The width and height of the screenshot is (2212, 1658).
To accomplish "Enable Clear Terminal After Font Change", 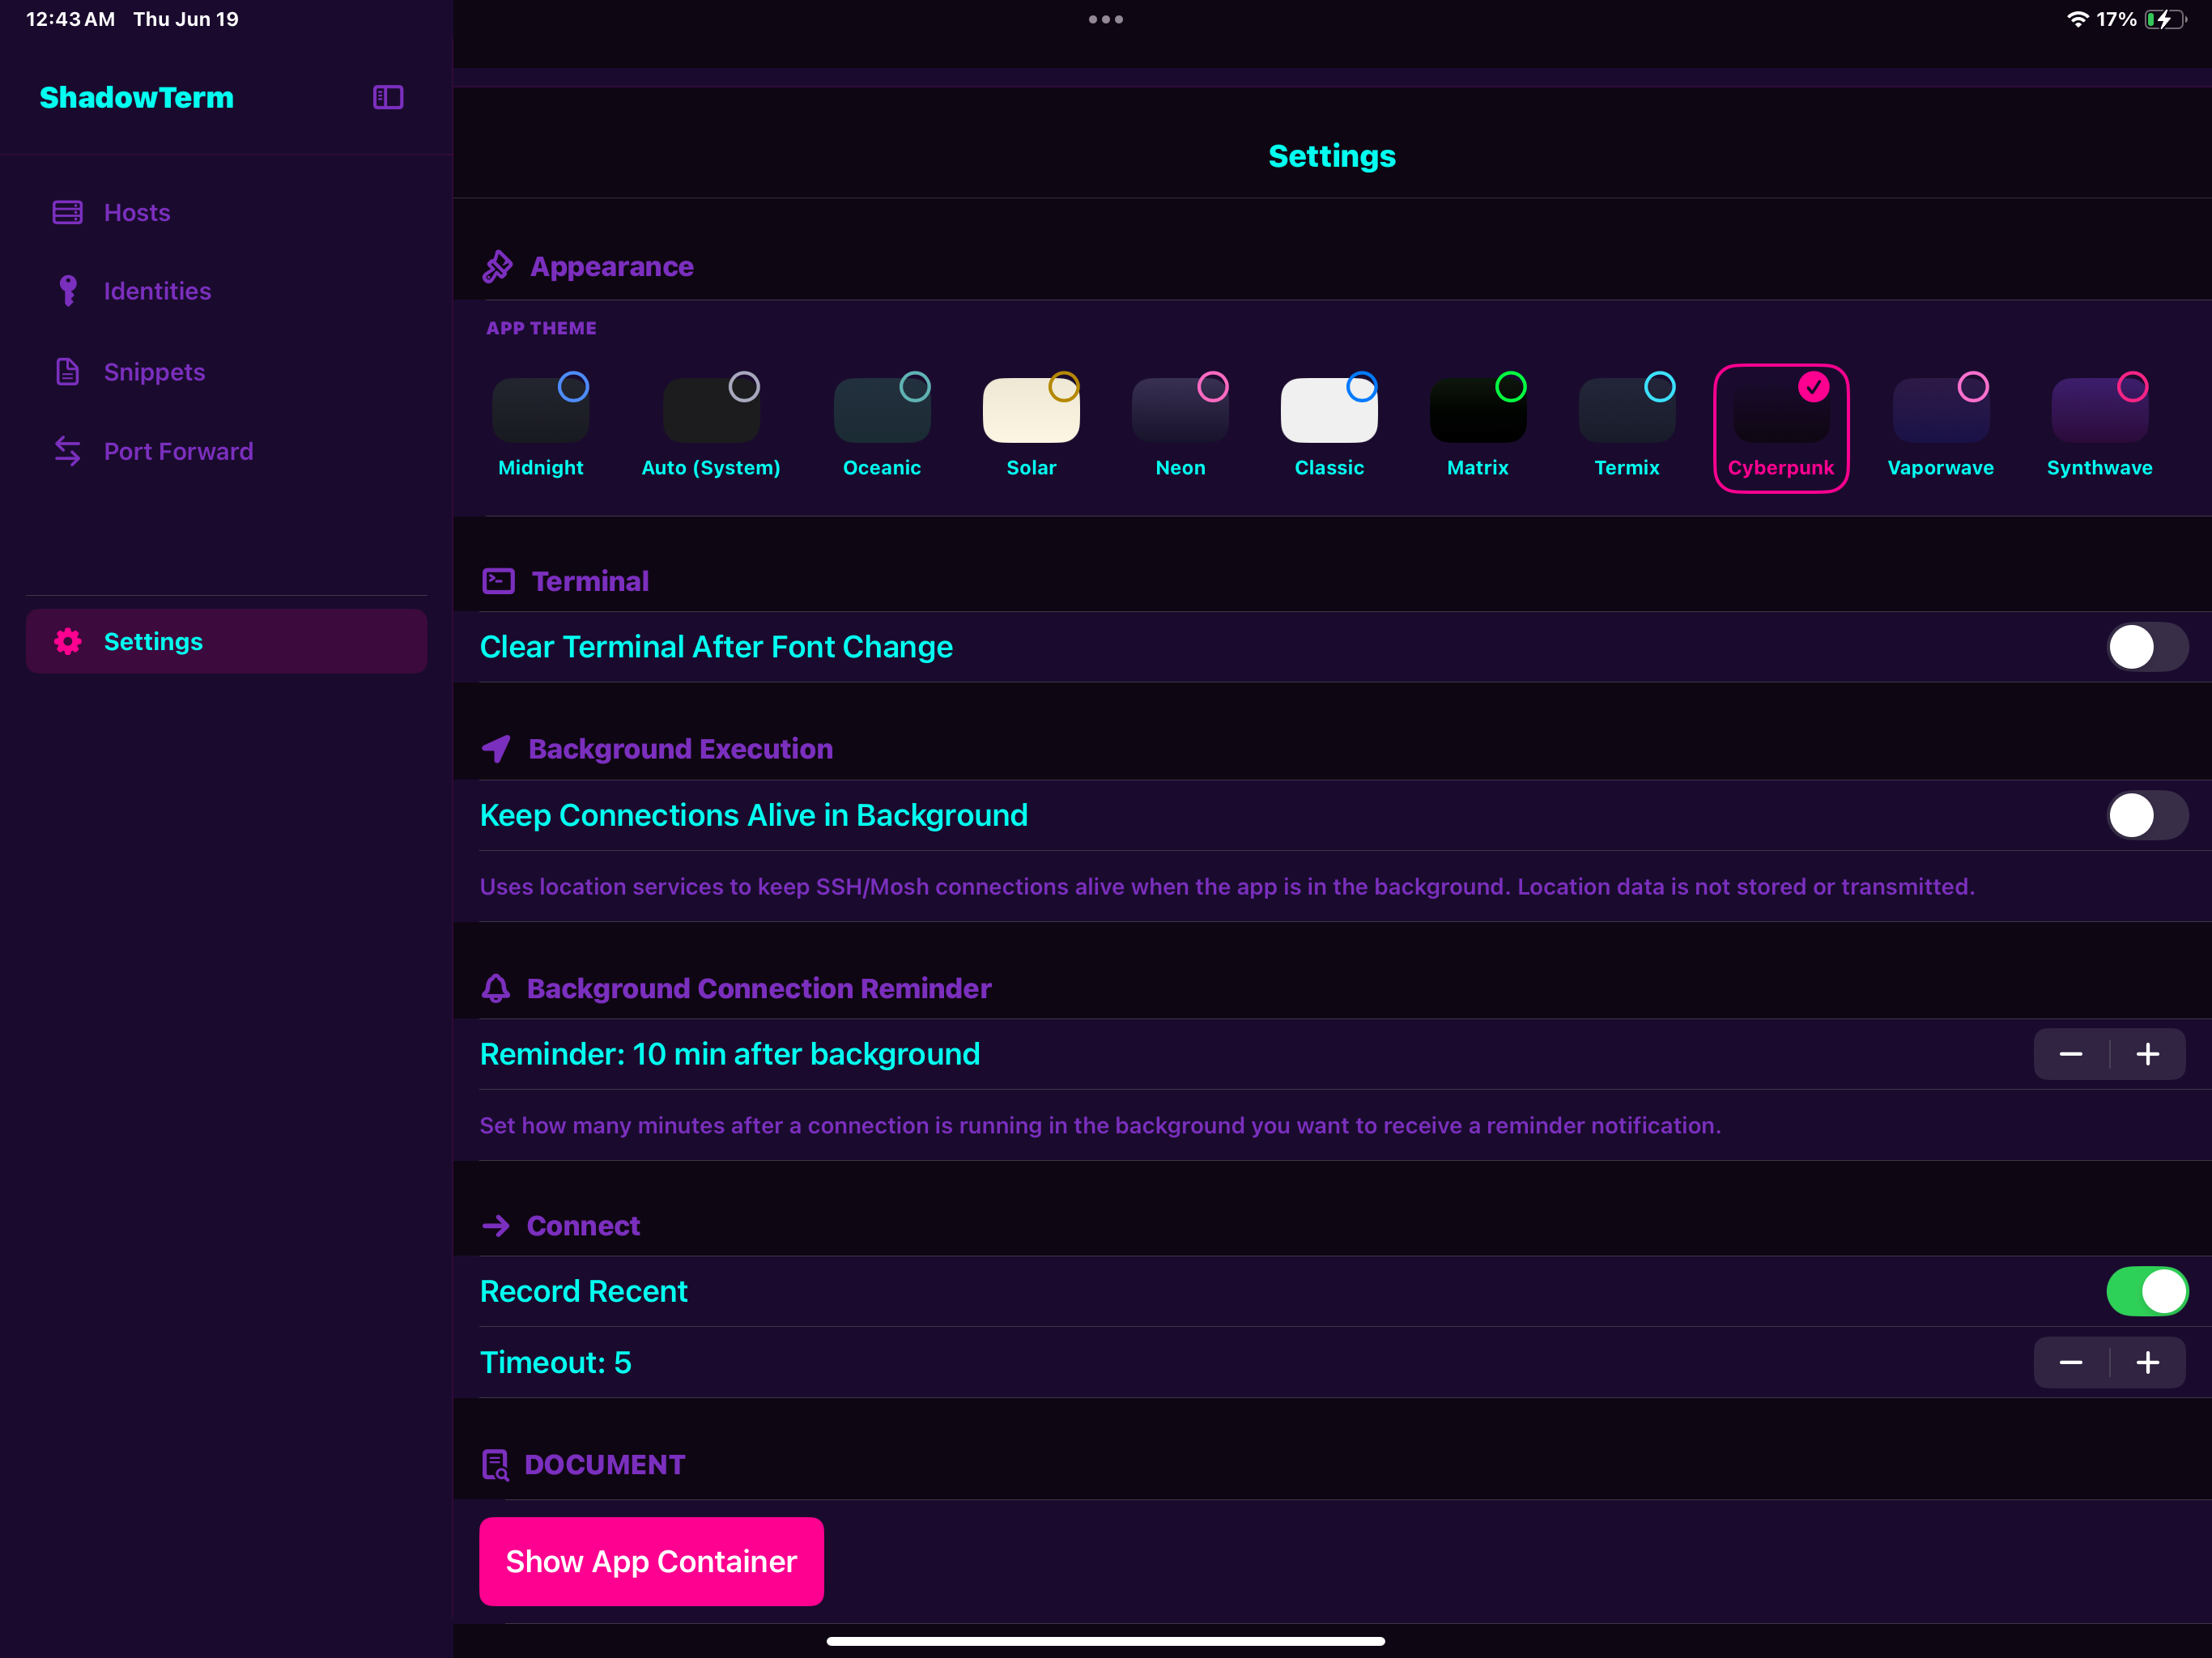I will click(x=2147, y=647).
